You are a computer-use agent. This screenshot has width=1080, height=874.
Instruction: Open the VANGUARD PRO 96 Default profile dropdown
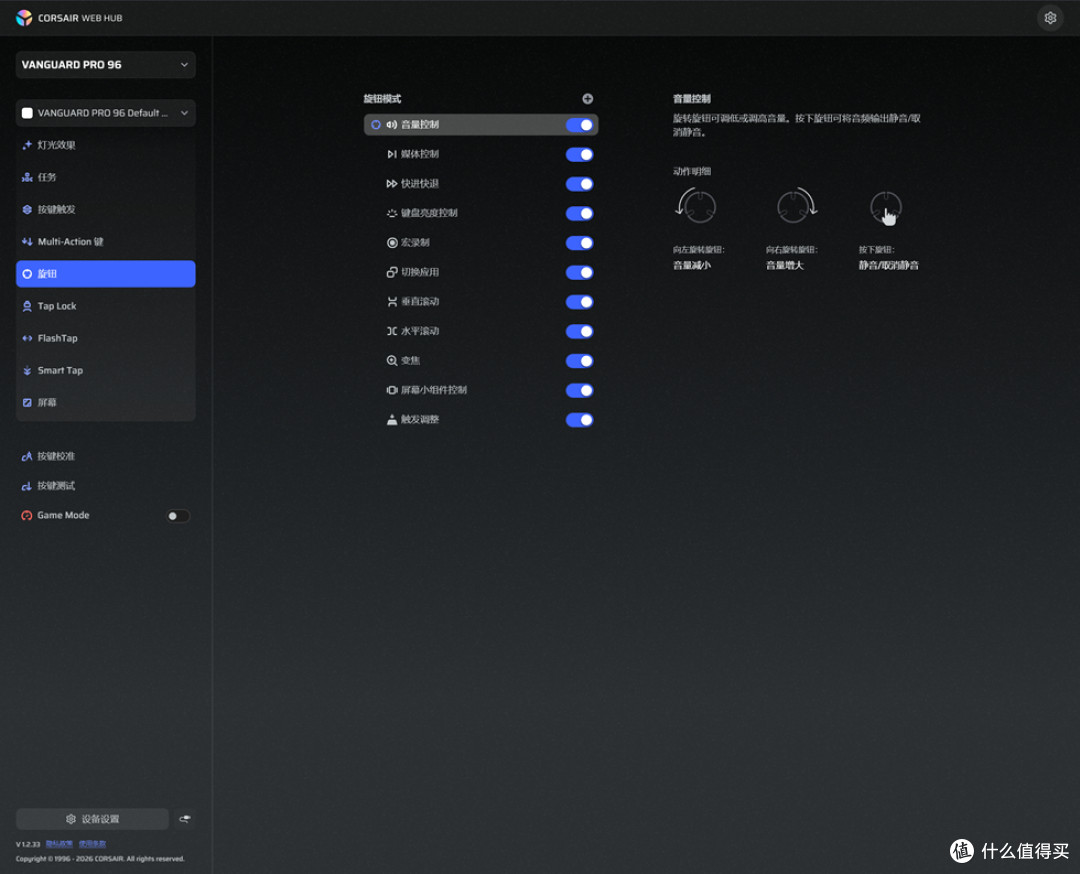tap(105, 113)
